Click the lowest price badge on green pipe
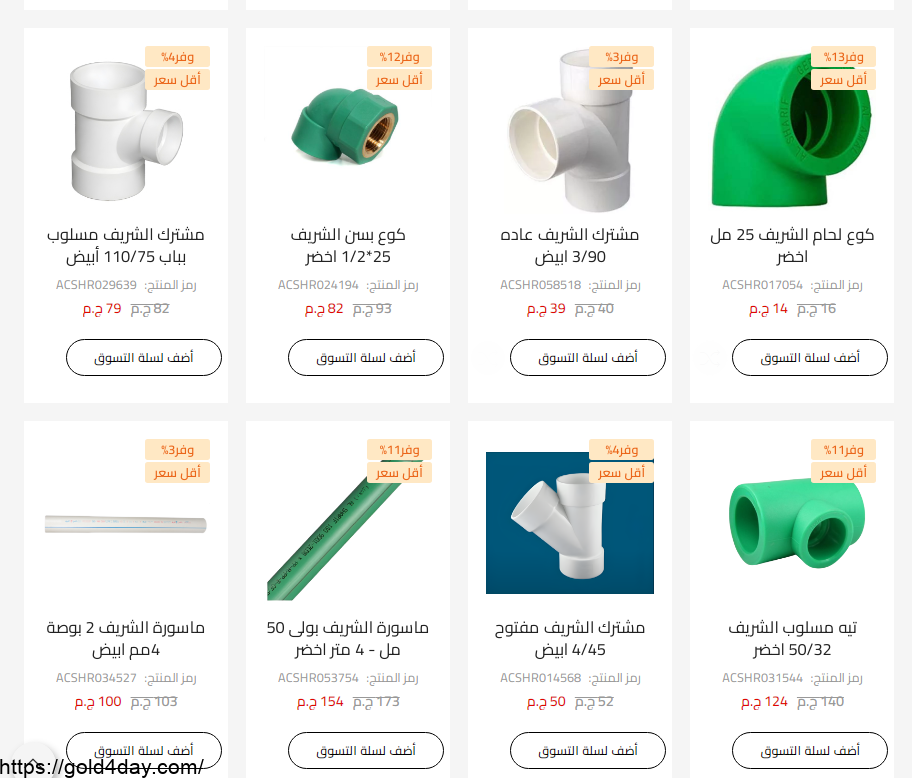The height and width of the screenshot is (778, 912). 399,473
